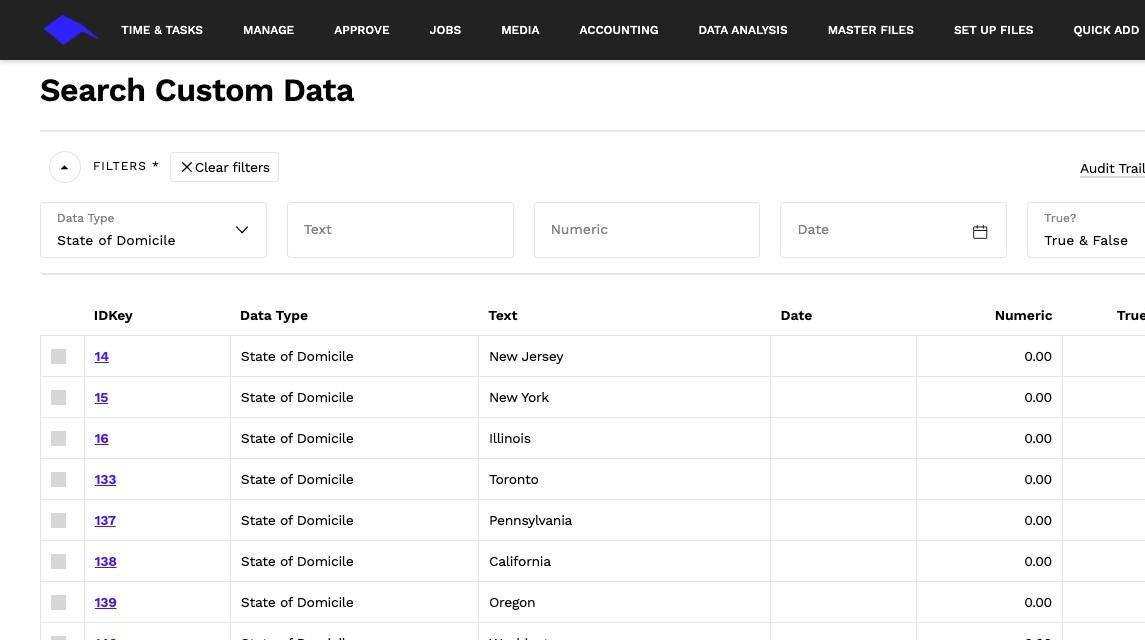
Task: Tick the checkbox for New Jersey row
Action: pos(58,357)
